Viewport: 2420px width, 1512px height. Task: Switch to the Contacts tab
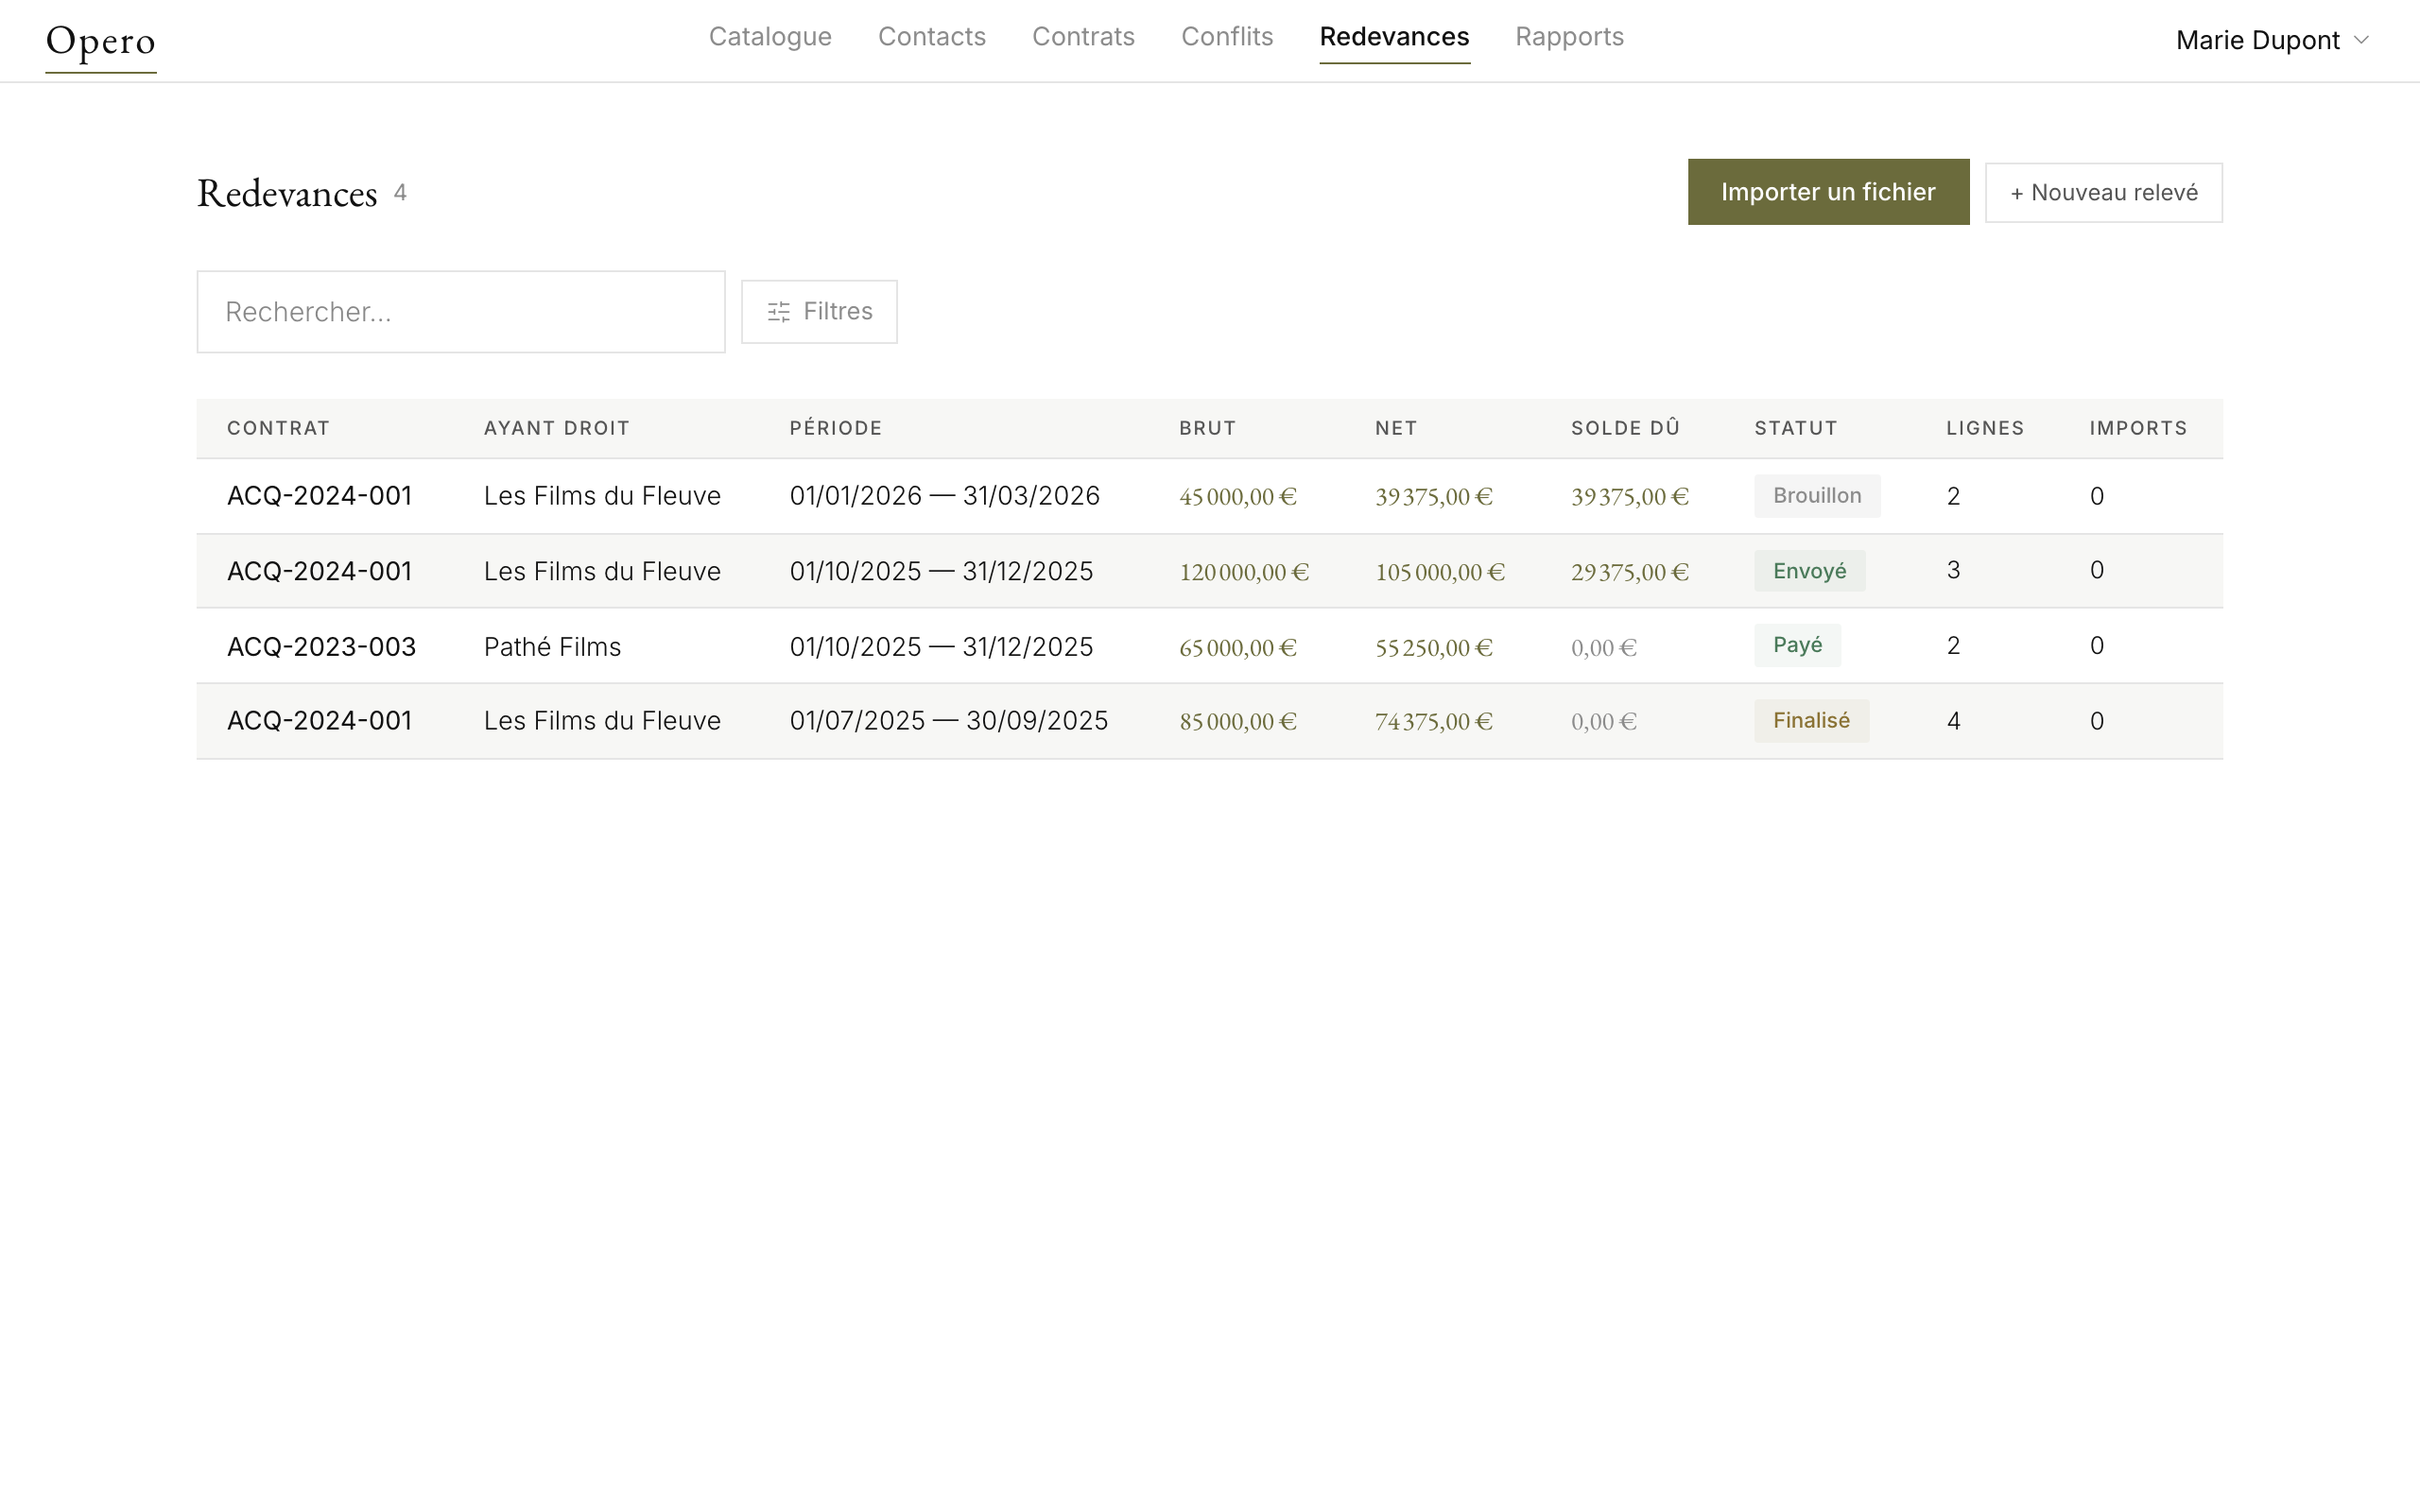[931, 37]
